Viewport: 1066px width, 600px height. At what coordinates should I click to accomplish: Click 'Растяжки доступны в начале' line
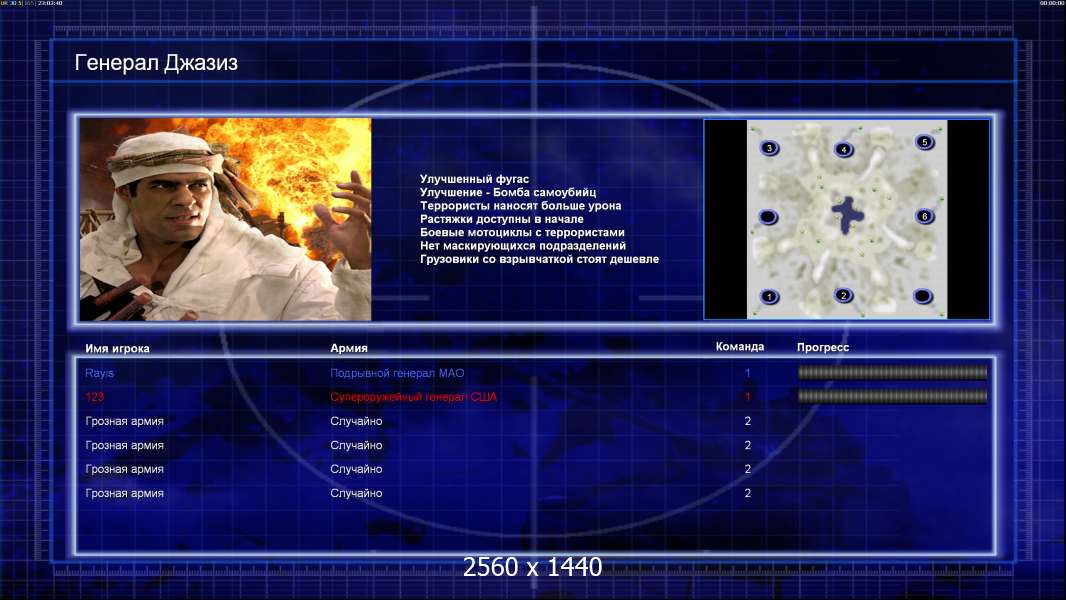[x=502, y=219]
